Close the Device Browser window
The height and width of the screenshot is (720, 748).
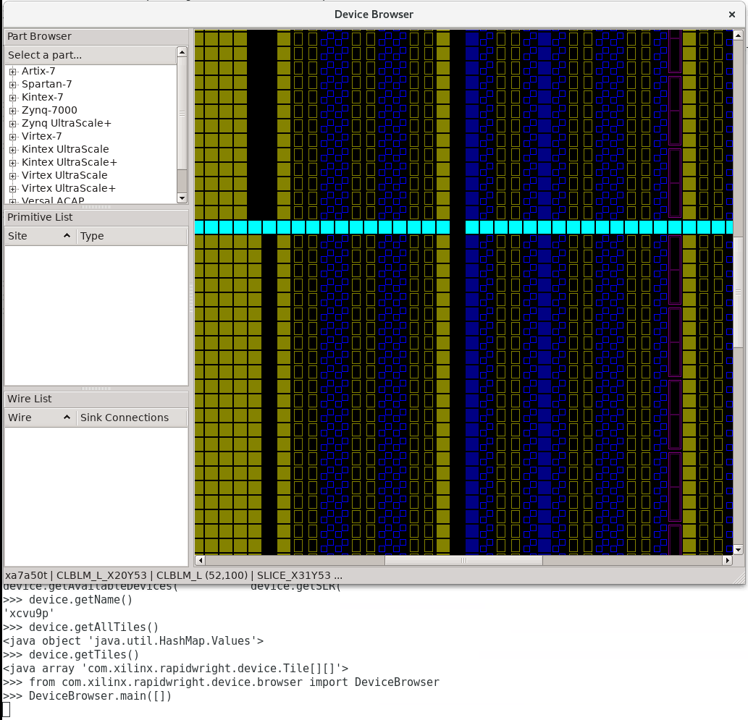[732, 15]
